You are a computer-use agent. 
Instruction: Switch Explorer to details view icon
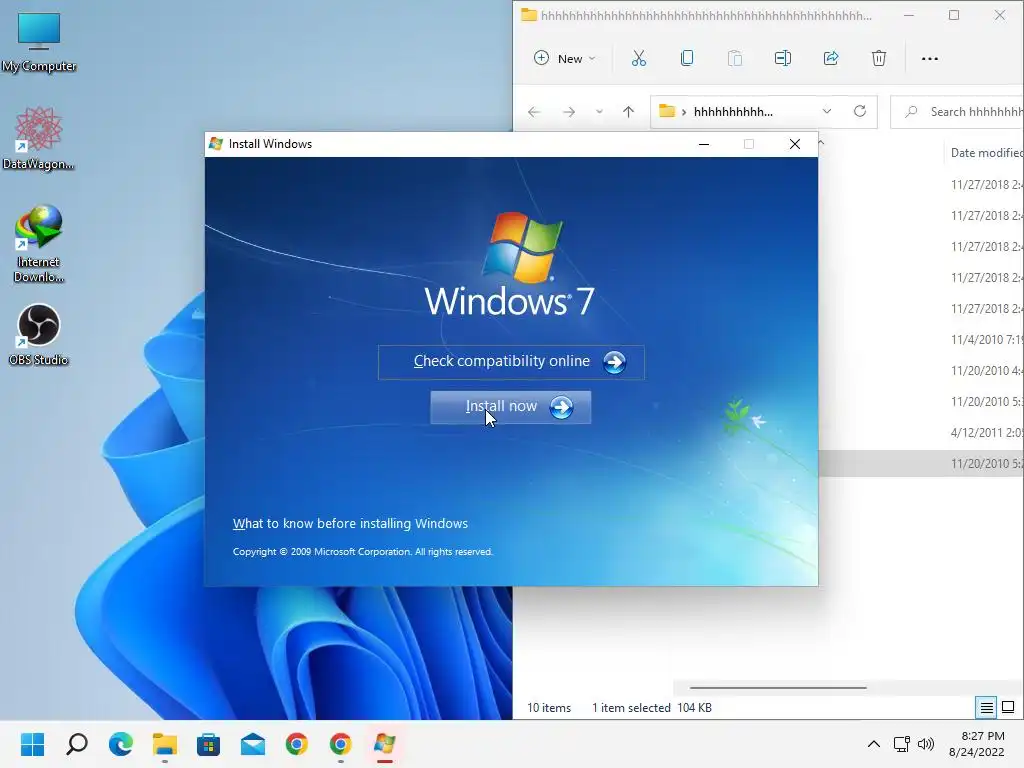[986, 707]
